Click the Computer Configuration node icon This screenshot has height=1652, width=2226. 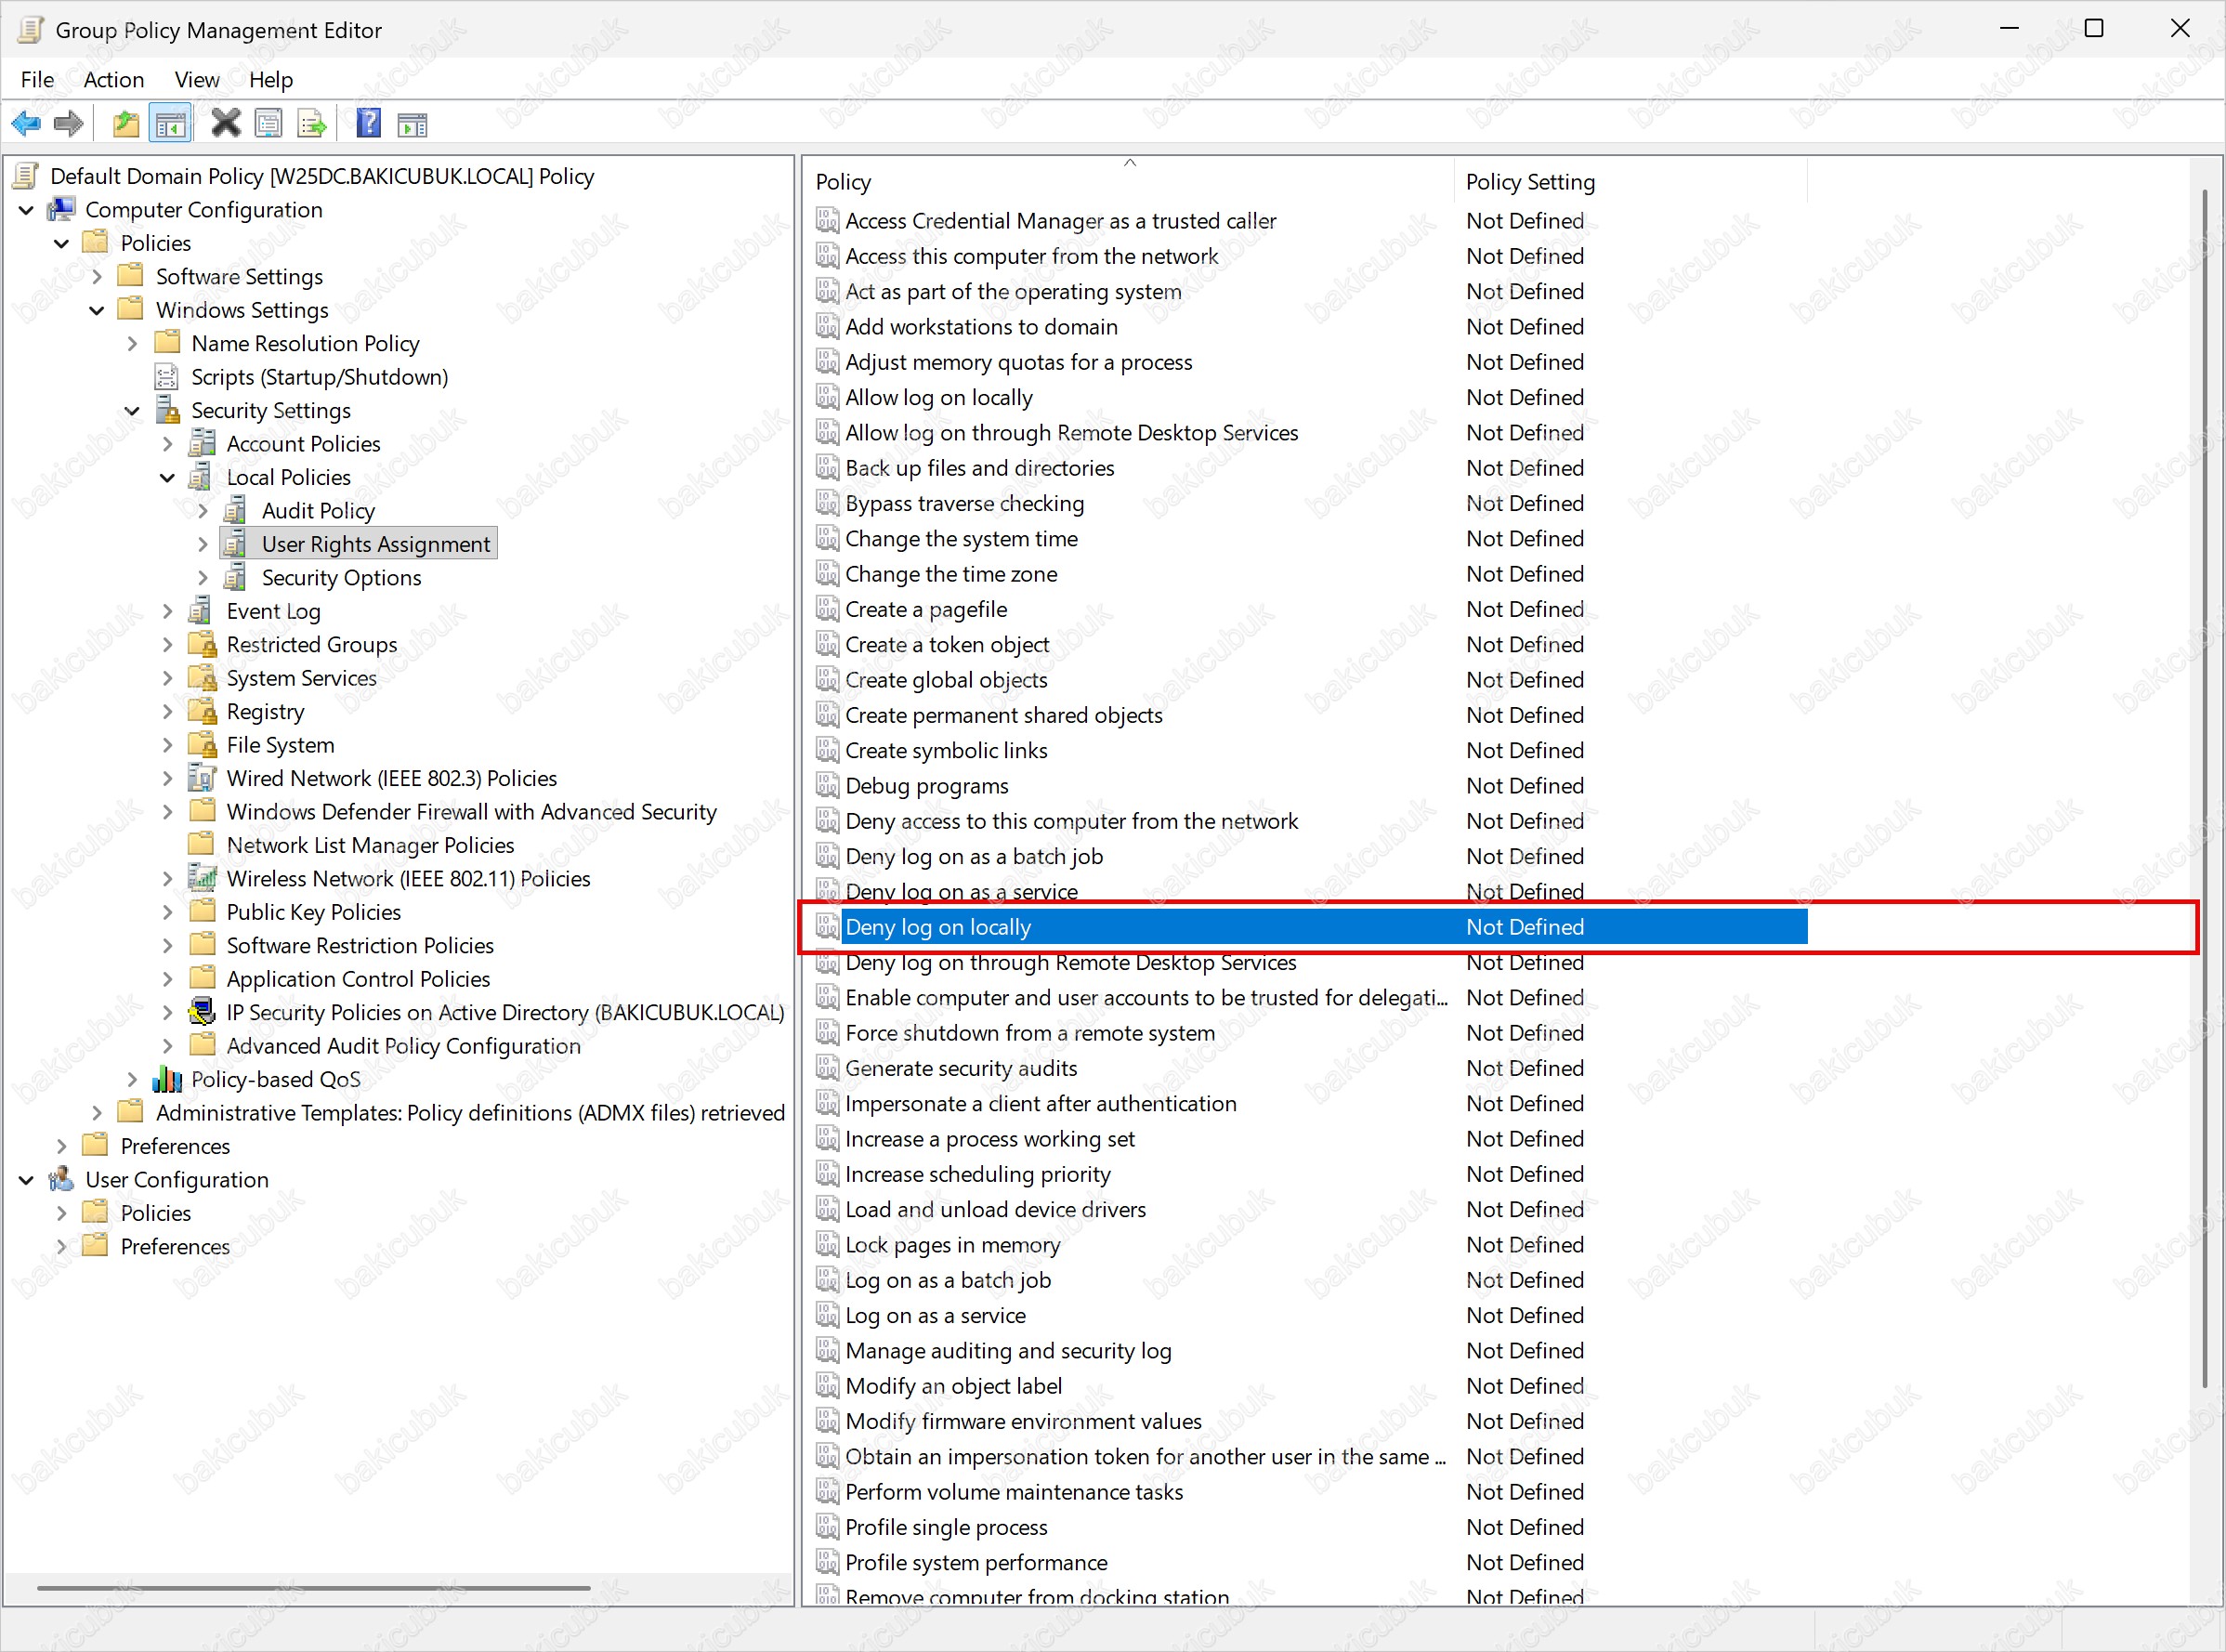click(62, 209)
